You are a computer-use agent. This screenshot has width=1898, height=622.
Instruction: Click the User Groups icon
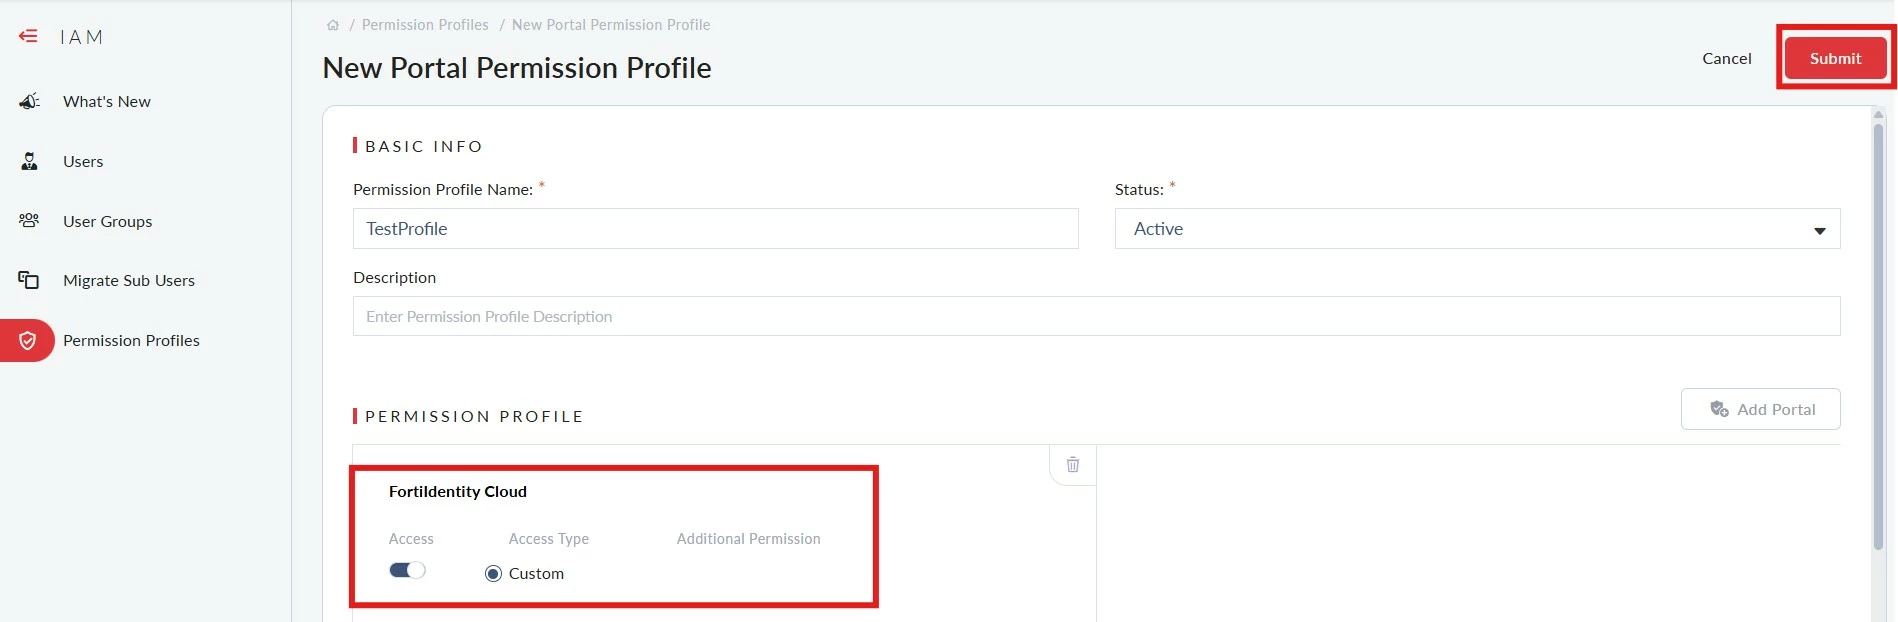29,221
